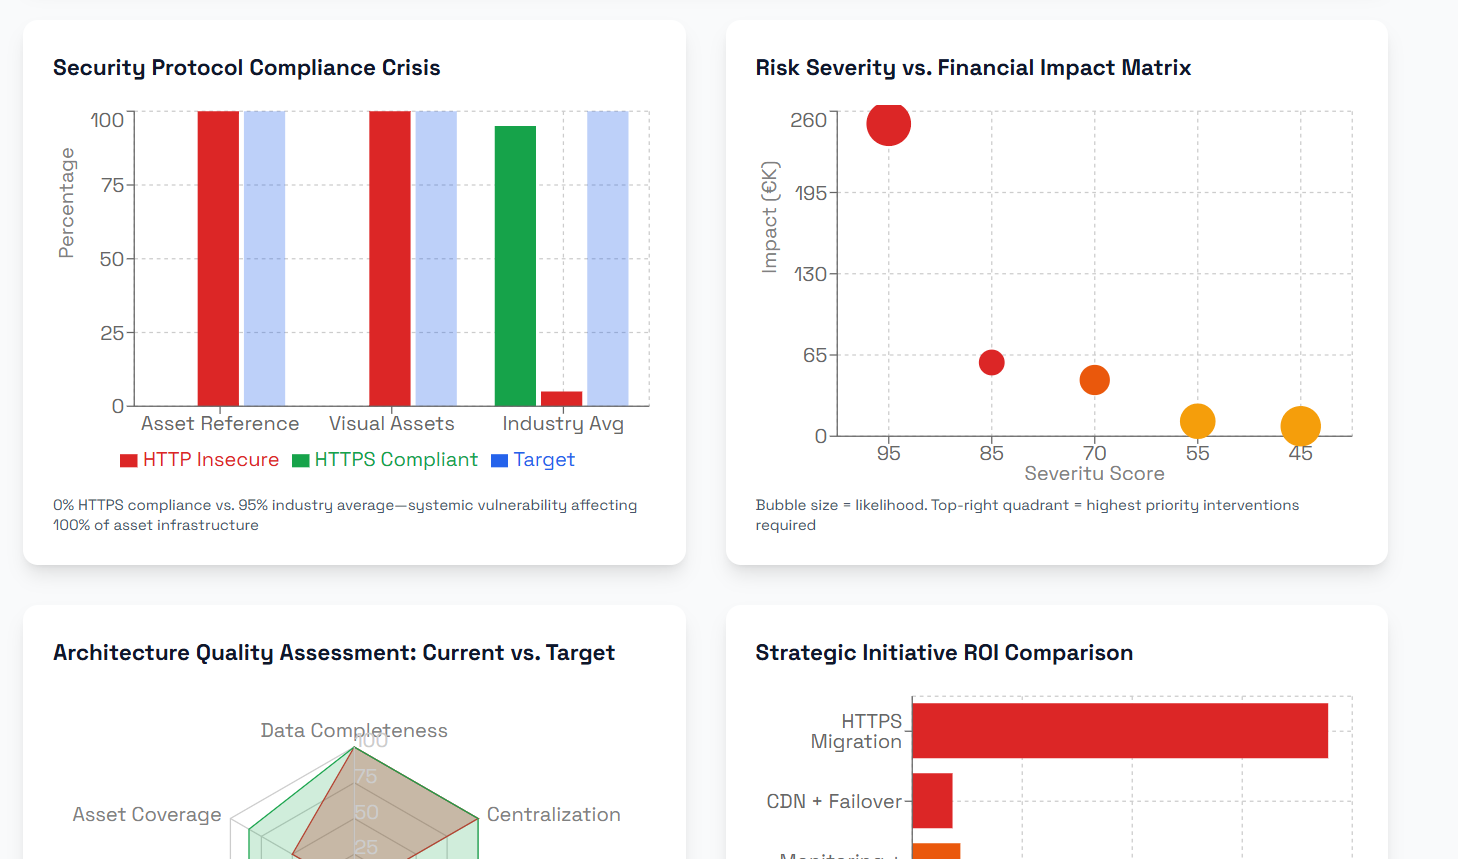Screen dimensions: 1458x859
Task: Click the large red bubble at severity 95
Action: point(889,124)
